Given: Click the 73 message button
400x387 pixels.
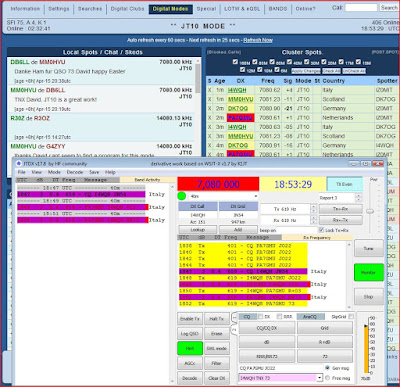Looking at the screenshot, I should 325,356.
